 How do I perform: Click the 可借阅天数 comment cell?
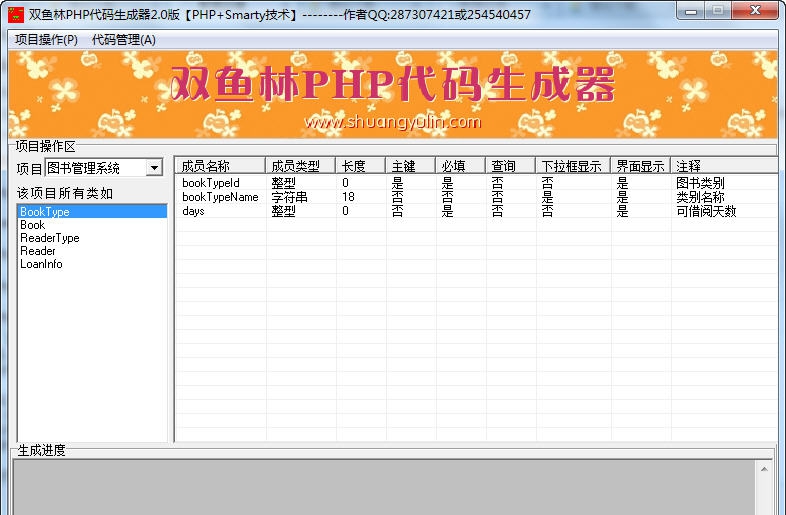706,211
